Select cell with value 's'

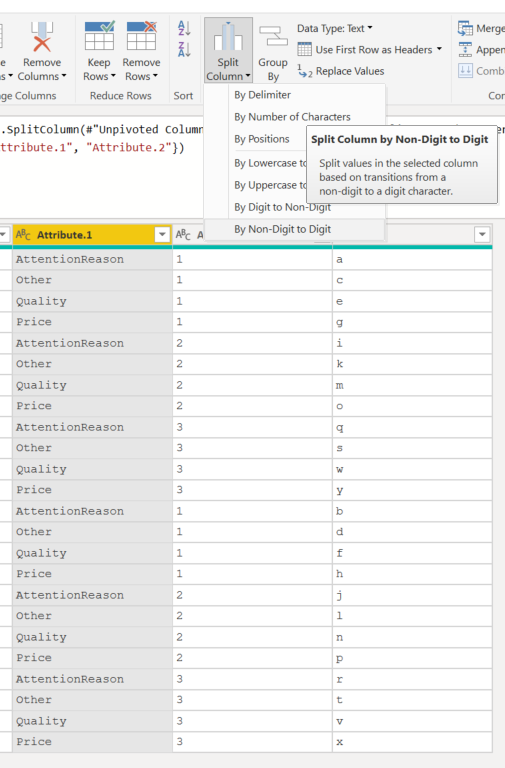(412, 448)
